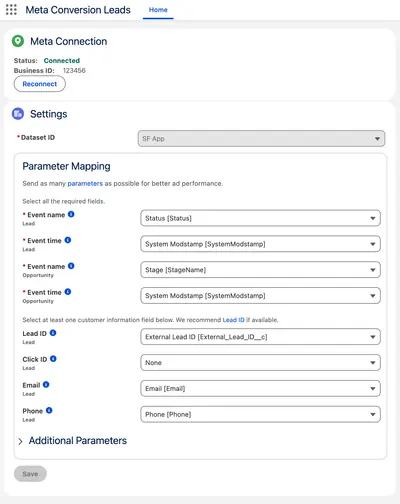Open Lead Event name Status dropdown
The width and height of the screenshot is (400, 504).
(260, 218)
